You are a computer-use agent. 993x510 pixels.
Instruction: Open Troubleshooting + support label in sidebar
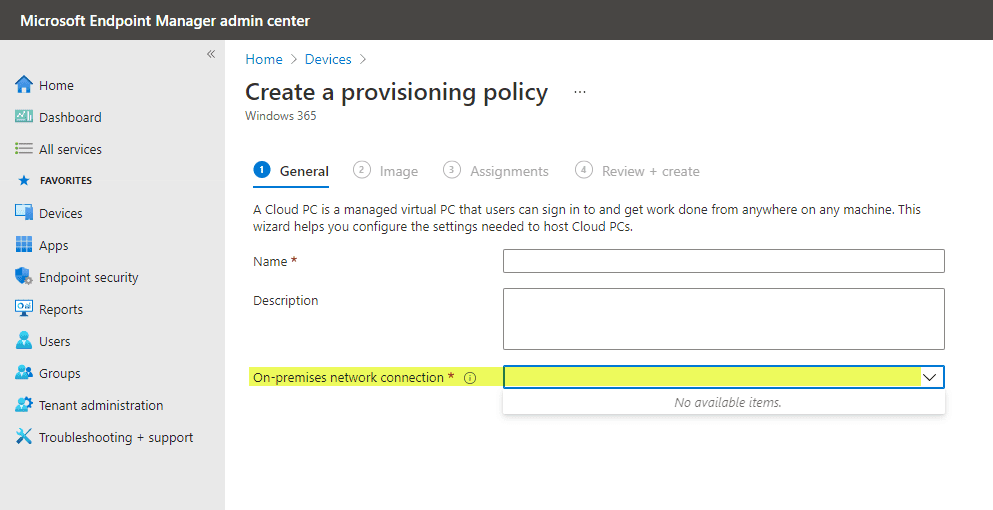[x=116, y=437]
